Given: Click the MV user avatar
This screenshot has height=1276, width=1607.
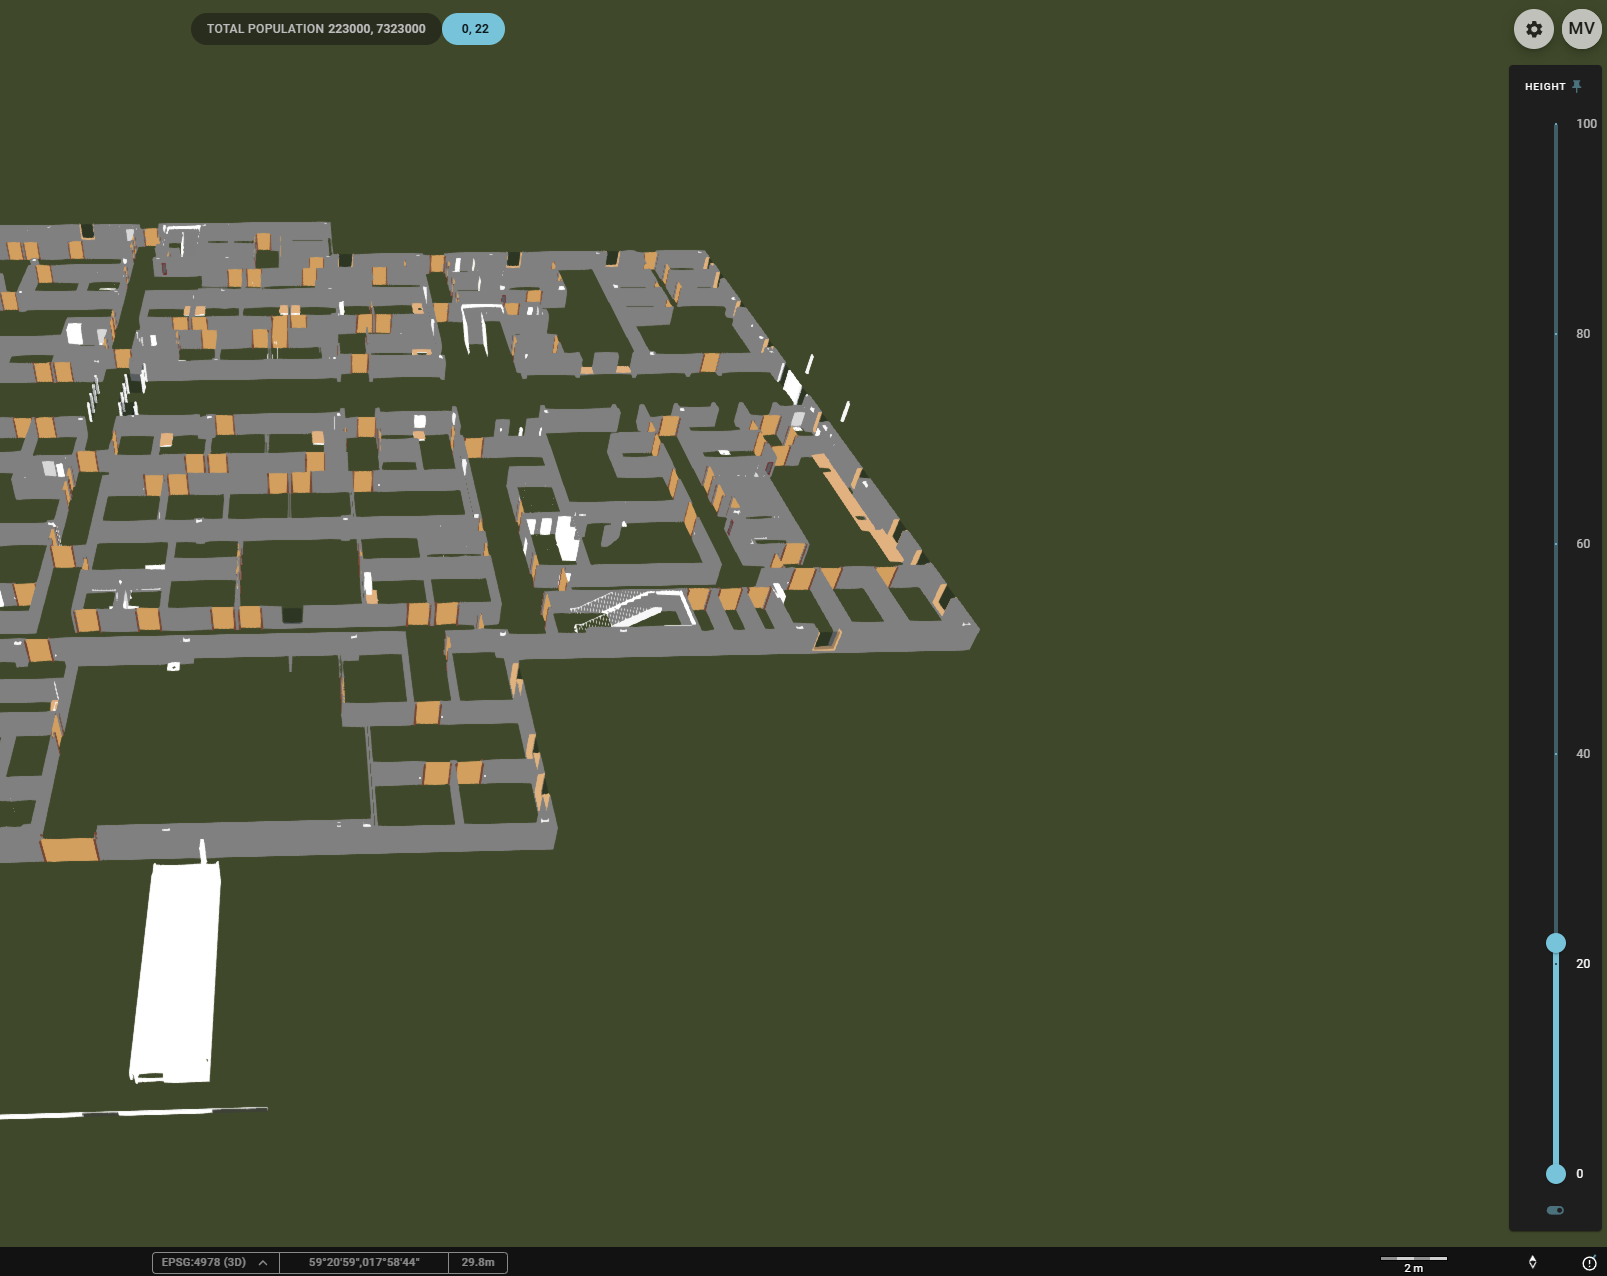Looking at the screenshot, I should (x=1581, y=29).
